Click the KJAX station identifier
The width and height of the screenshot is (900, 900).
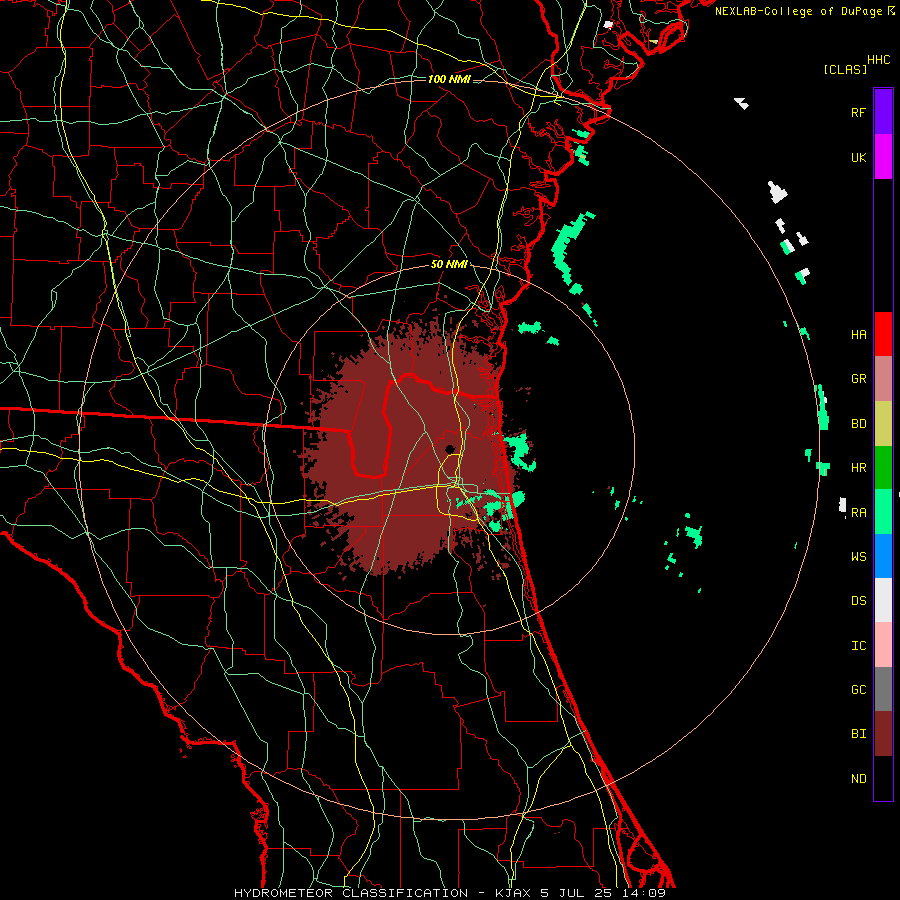click(514, 893)
